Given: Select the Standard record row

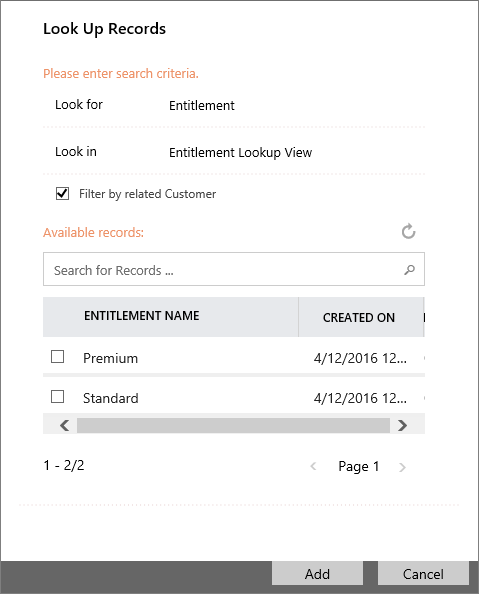Looking at the screenshot, I should click(x=234, y=397).
